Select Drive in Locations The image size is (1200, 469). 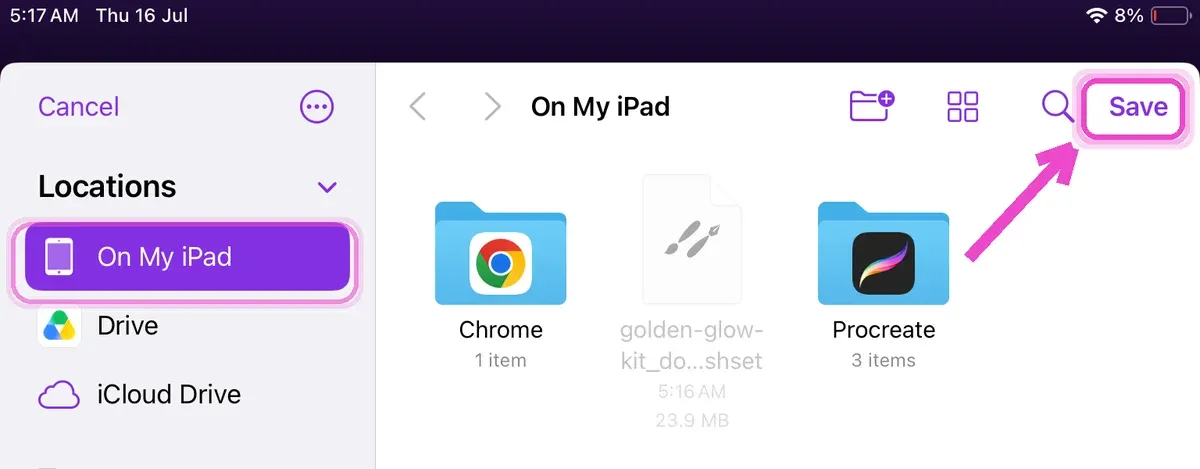(187, 326)
